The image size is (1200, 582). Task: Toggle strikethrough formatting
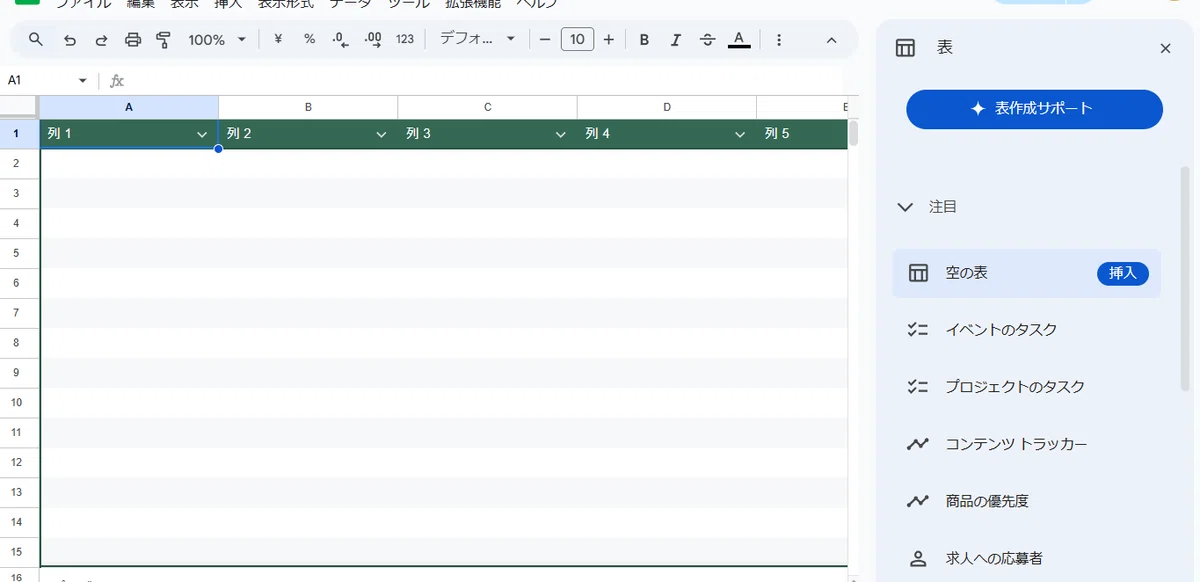[708, 40]
